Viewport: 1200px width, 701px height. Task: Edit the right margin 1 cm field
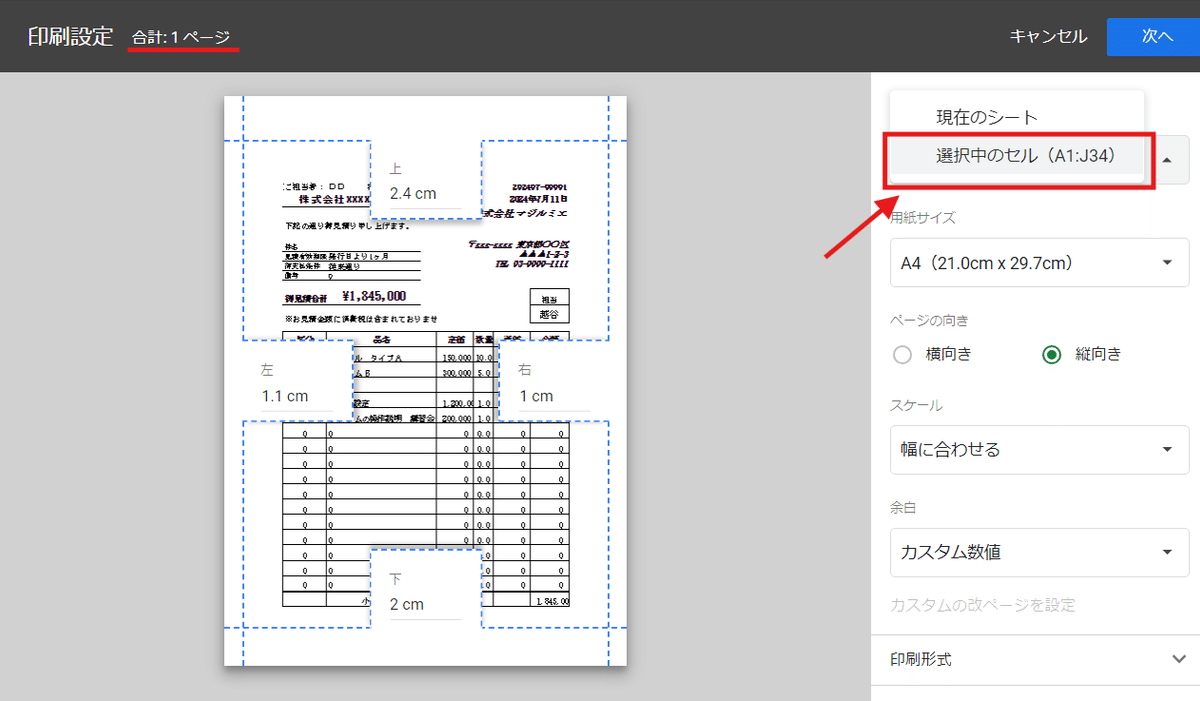coord(554,396)
